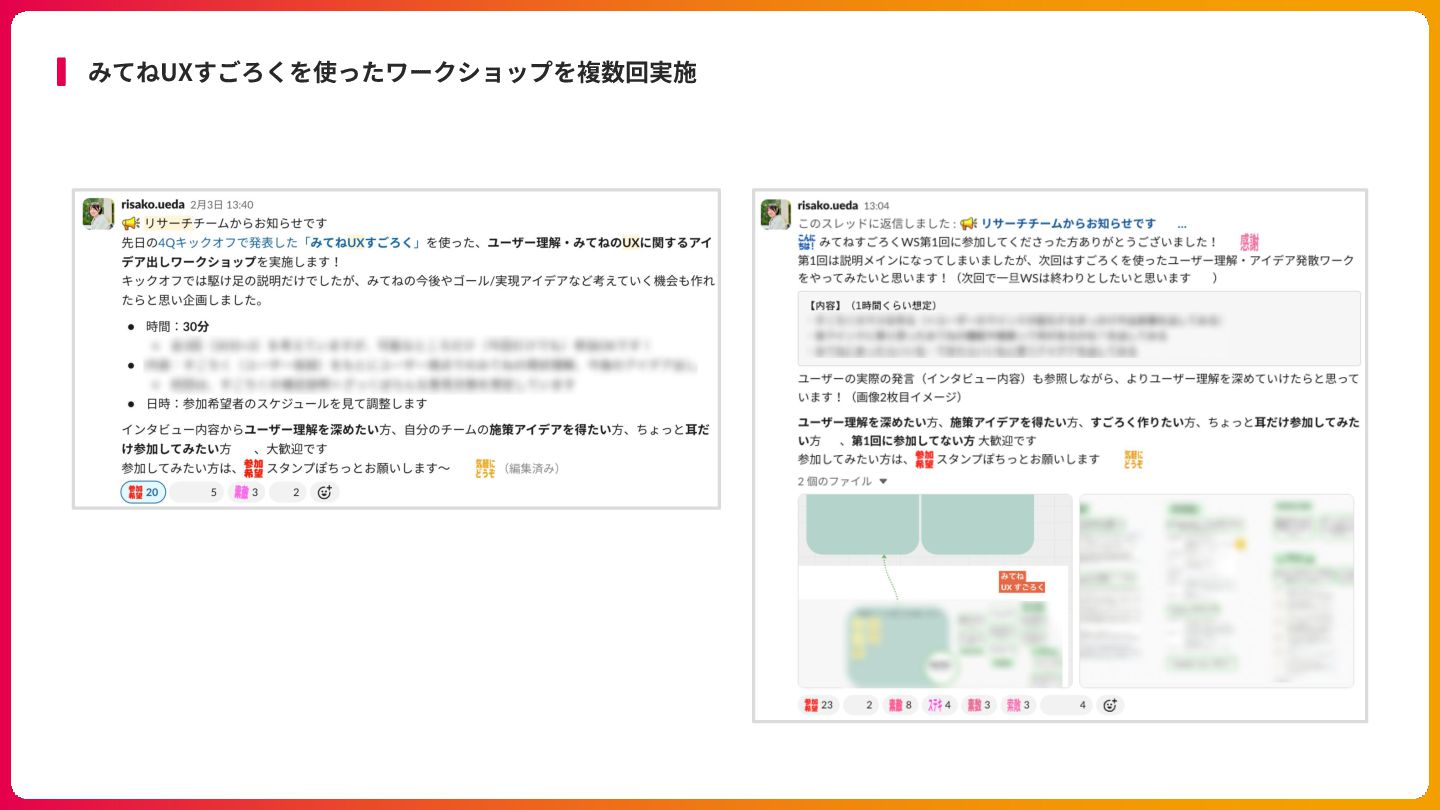
Task: Click risako.ueda's avatar in the 13:04 message
Action: [776, 214]
